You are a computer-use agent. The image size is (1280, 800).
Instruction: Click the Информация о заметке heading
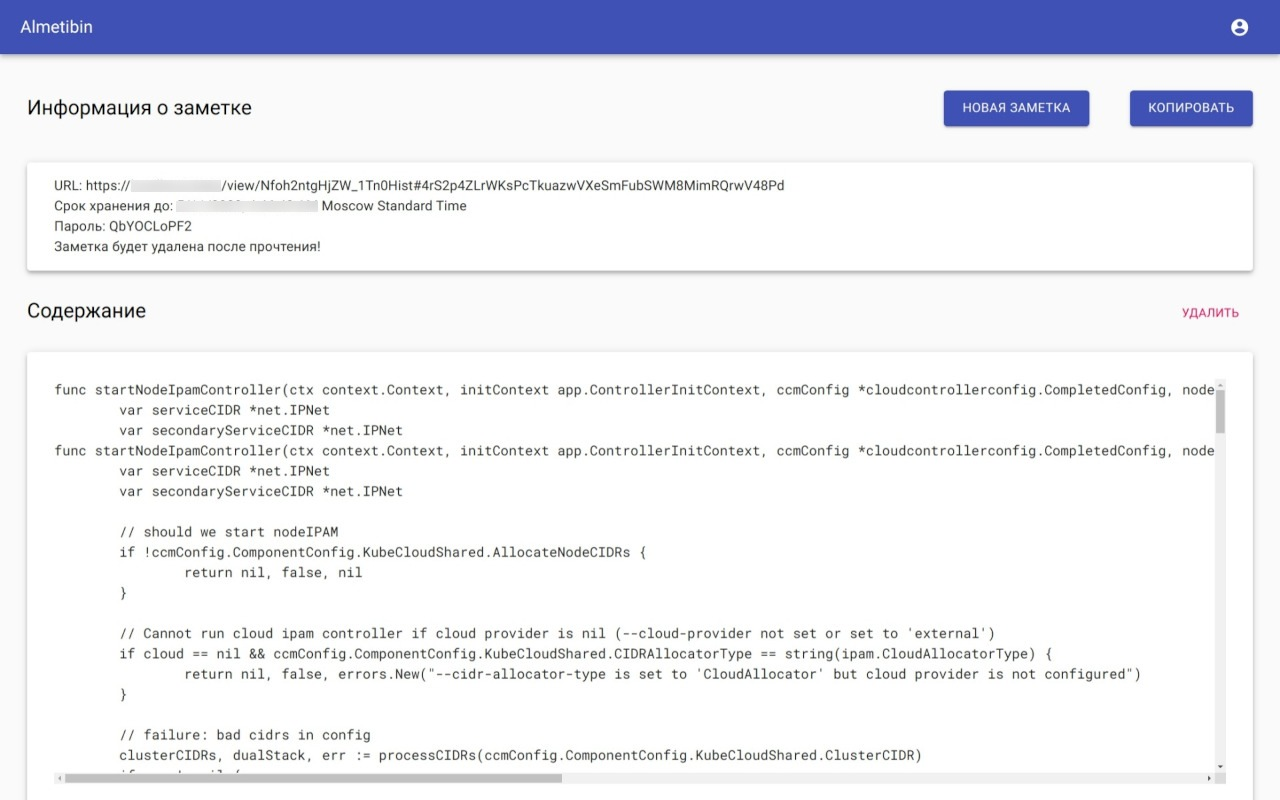click(x=139, y=108)
